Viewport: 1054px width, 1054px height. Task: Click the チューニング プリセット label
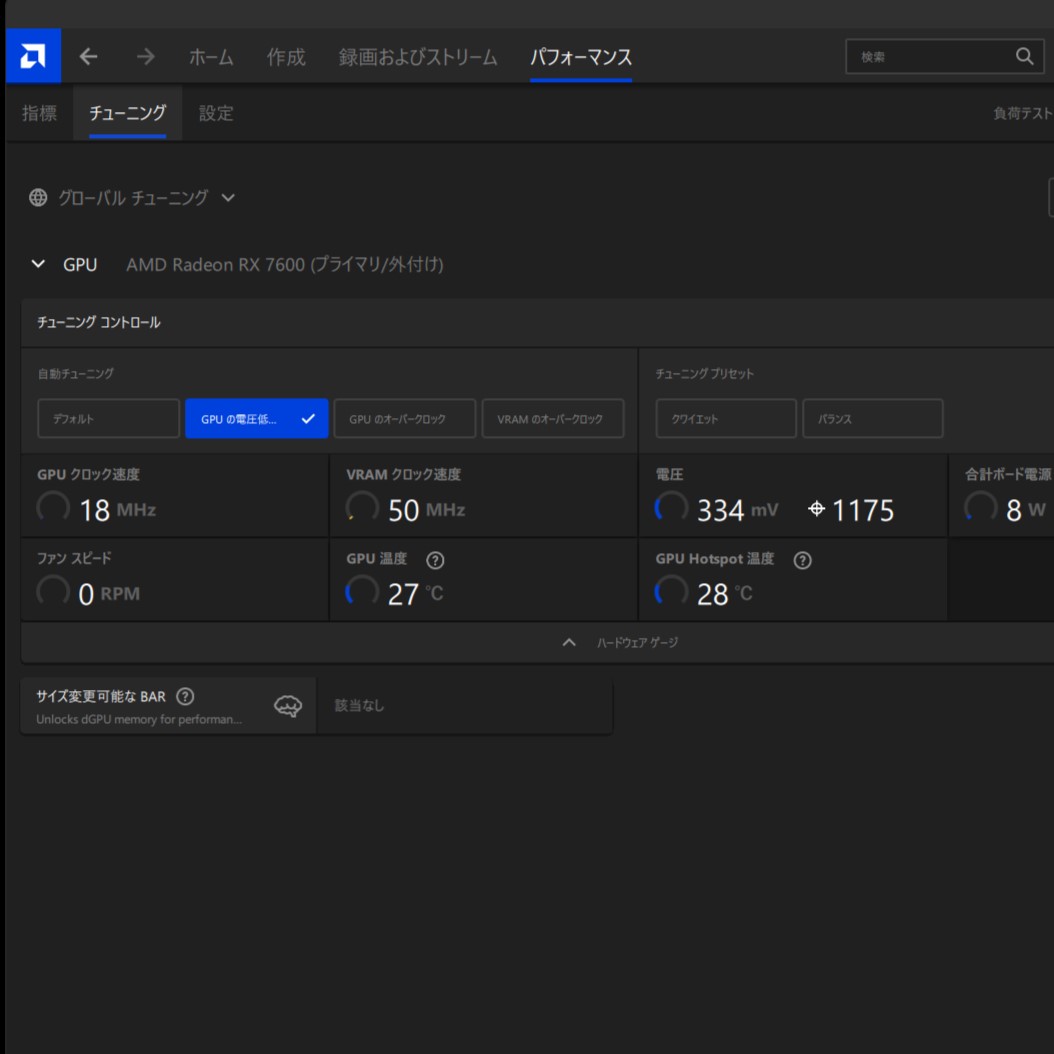click(x=704, y=374)
